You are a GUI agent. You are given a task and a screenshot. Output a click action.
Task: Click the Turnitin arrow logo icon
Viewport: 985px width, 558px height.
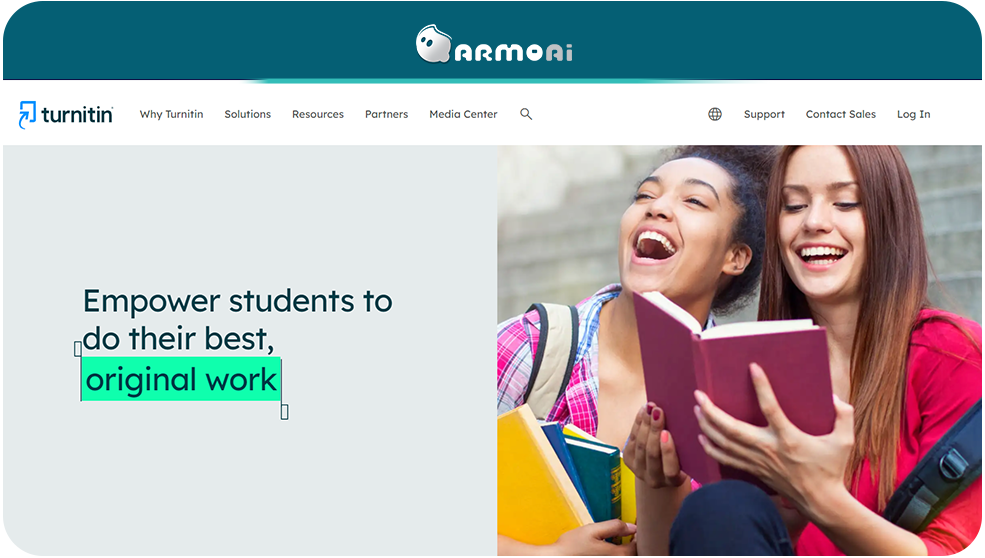[x=28, y=115]
